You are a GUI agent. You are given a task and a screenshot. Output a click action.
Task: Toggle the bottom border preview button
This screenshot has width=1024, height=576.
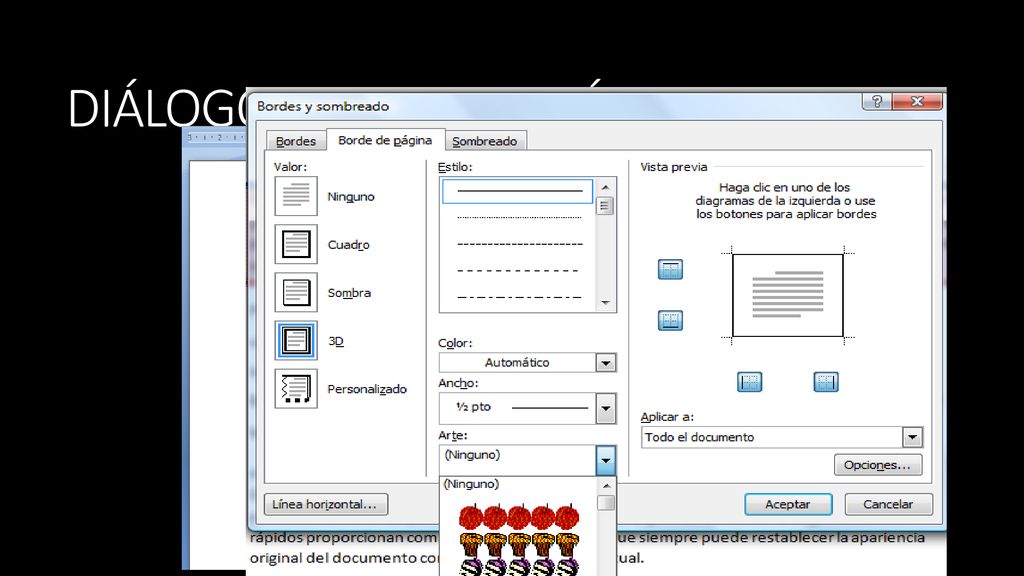click(670, 320)
